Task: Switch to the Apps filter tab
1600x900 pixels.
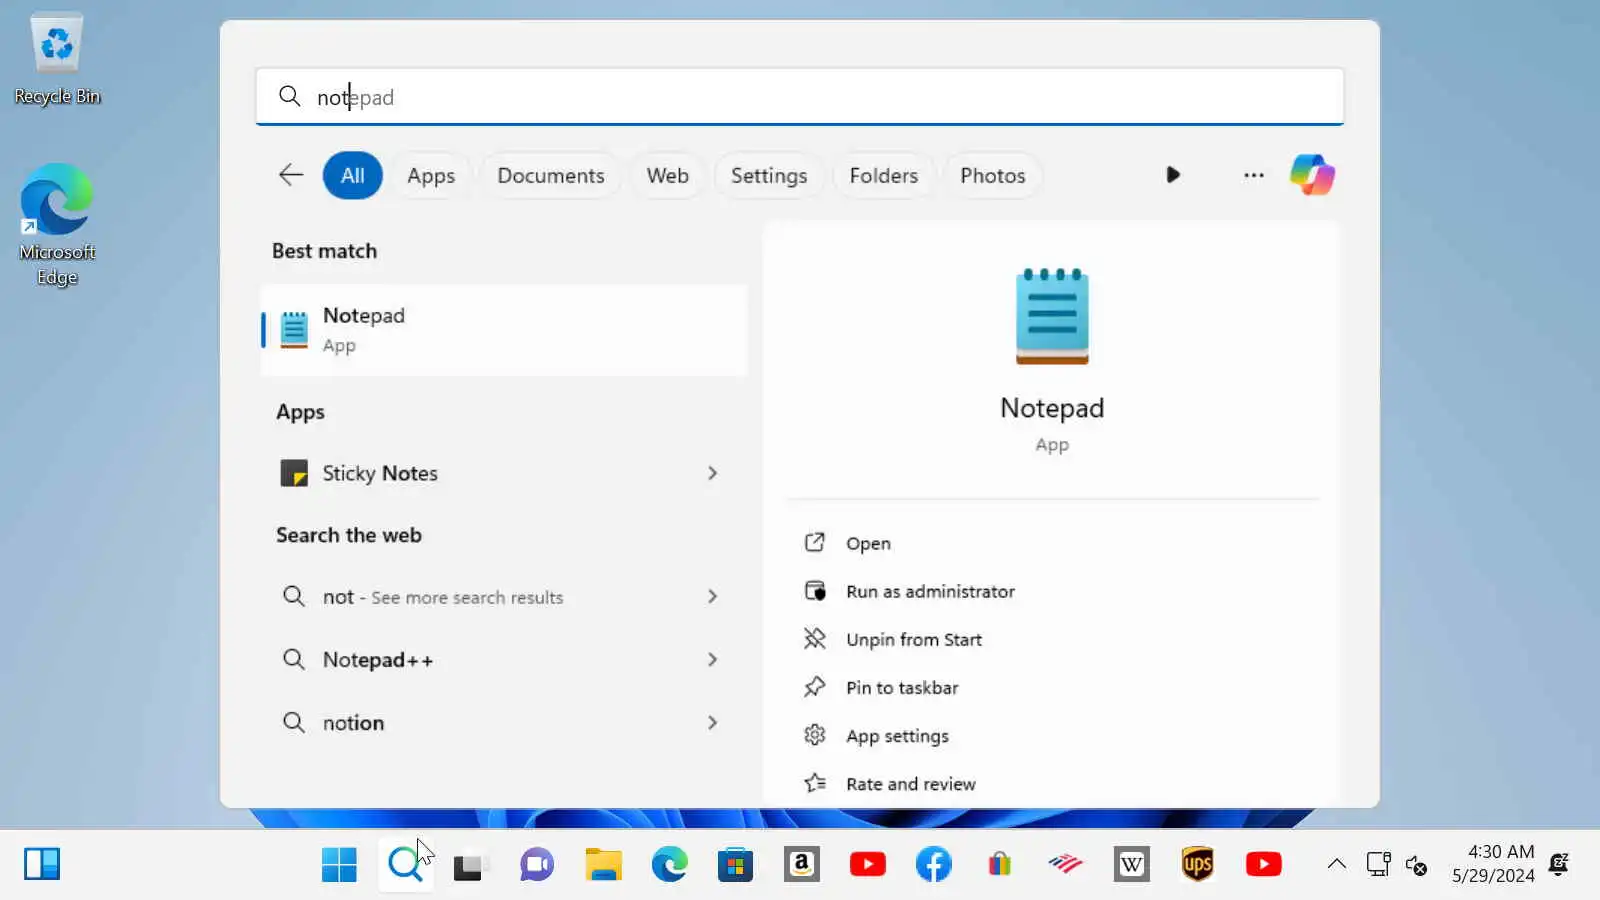Action: coord(431,175)
